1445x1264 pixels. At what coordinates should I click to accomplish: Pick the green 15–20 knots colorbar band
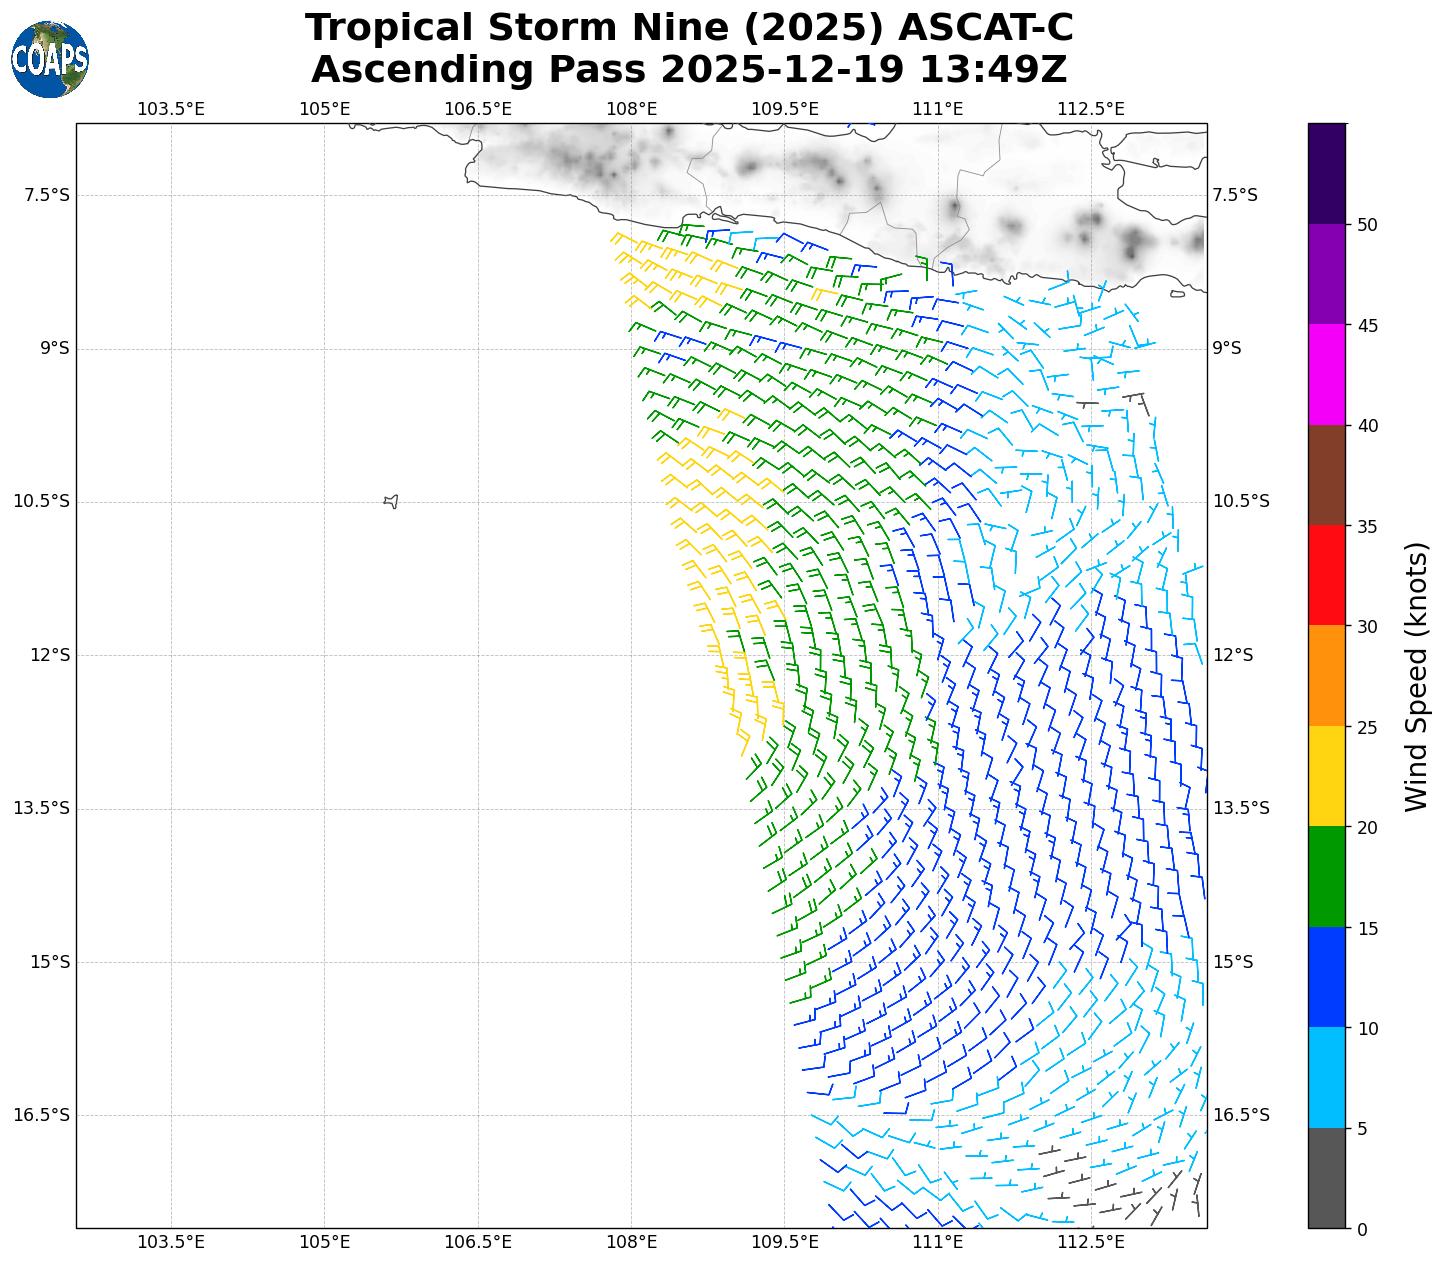1327,876
